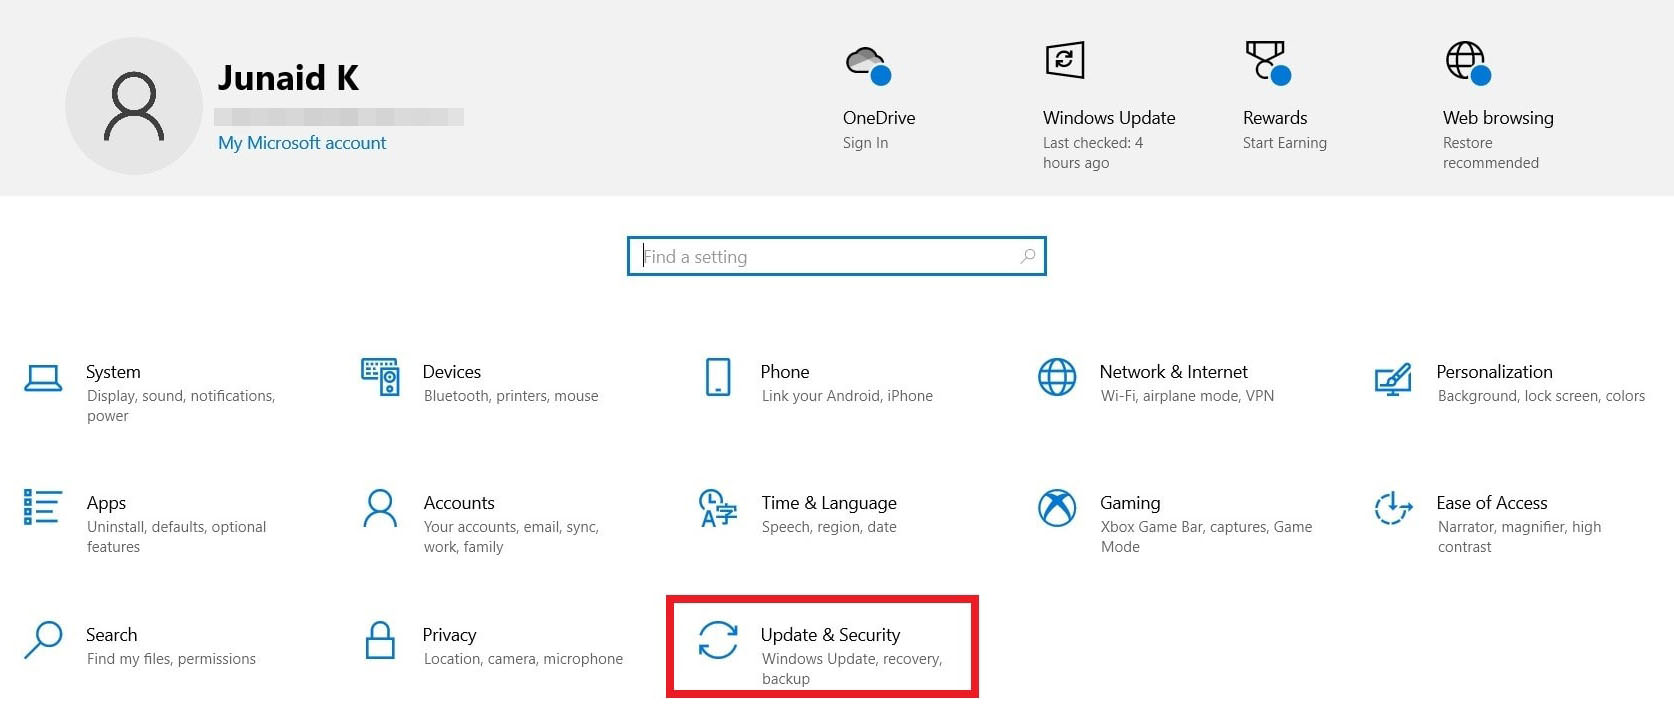The width and height of the screenshot is (1674, 727).
Task: Open the OneDrive cloud icon
Action: pyautogui.click(x=868, y=65)
